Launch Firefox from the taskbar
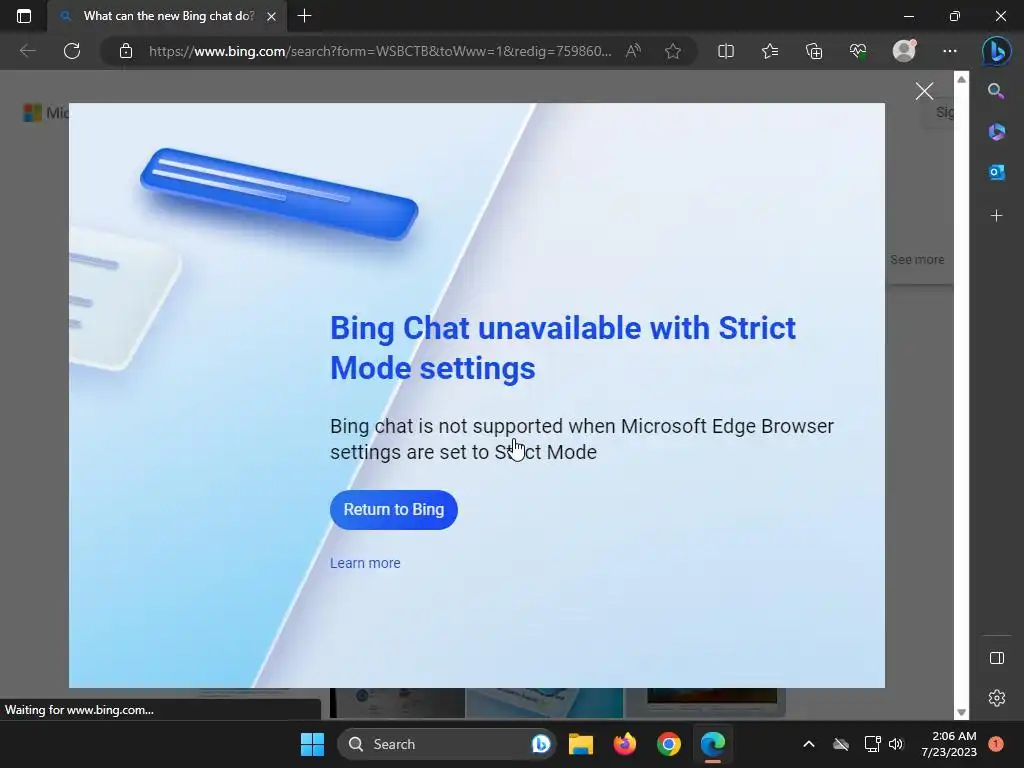The height and width of the screenshot is (768, 1024). pos(625,744)
